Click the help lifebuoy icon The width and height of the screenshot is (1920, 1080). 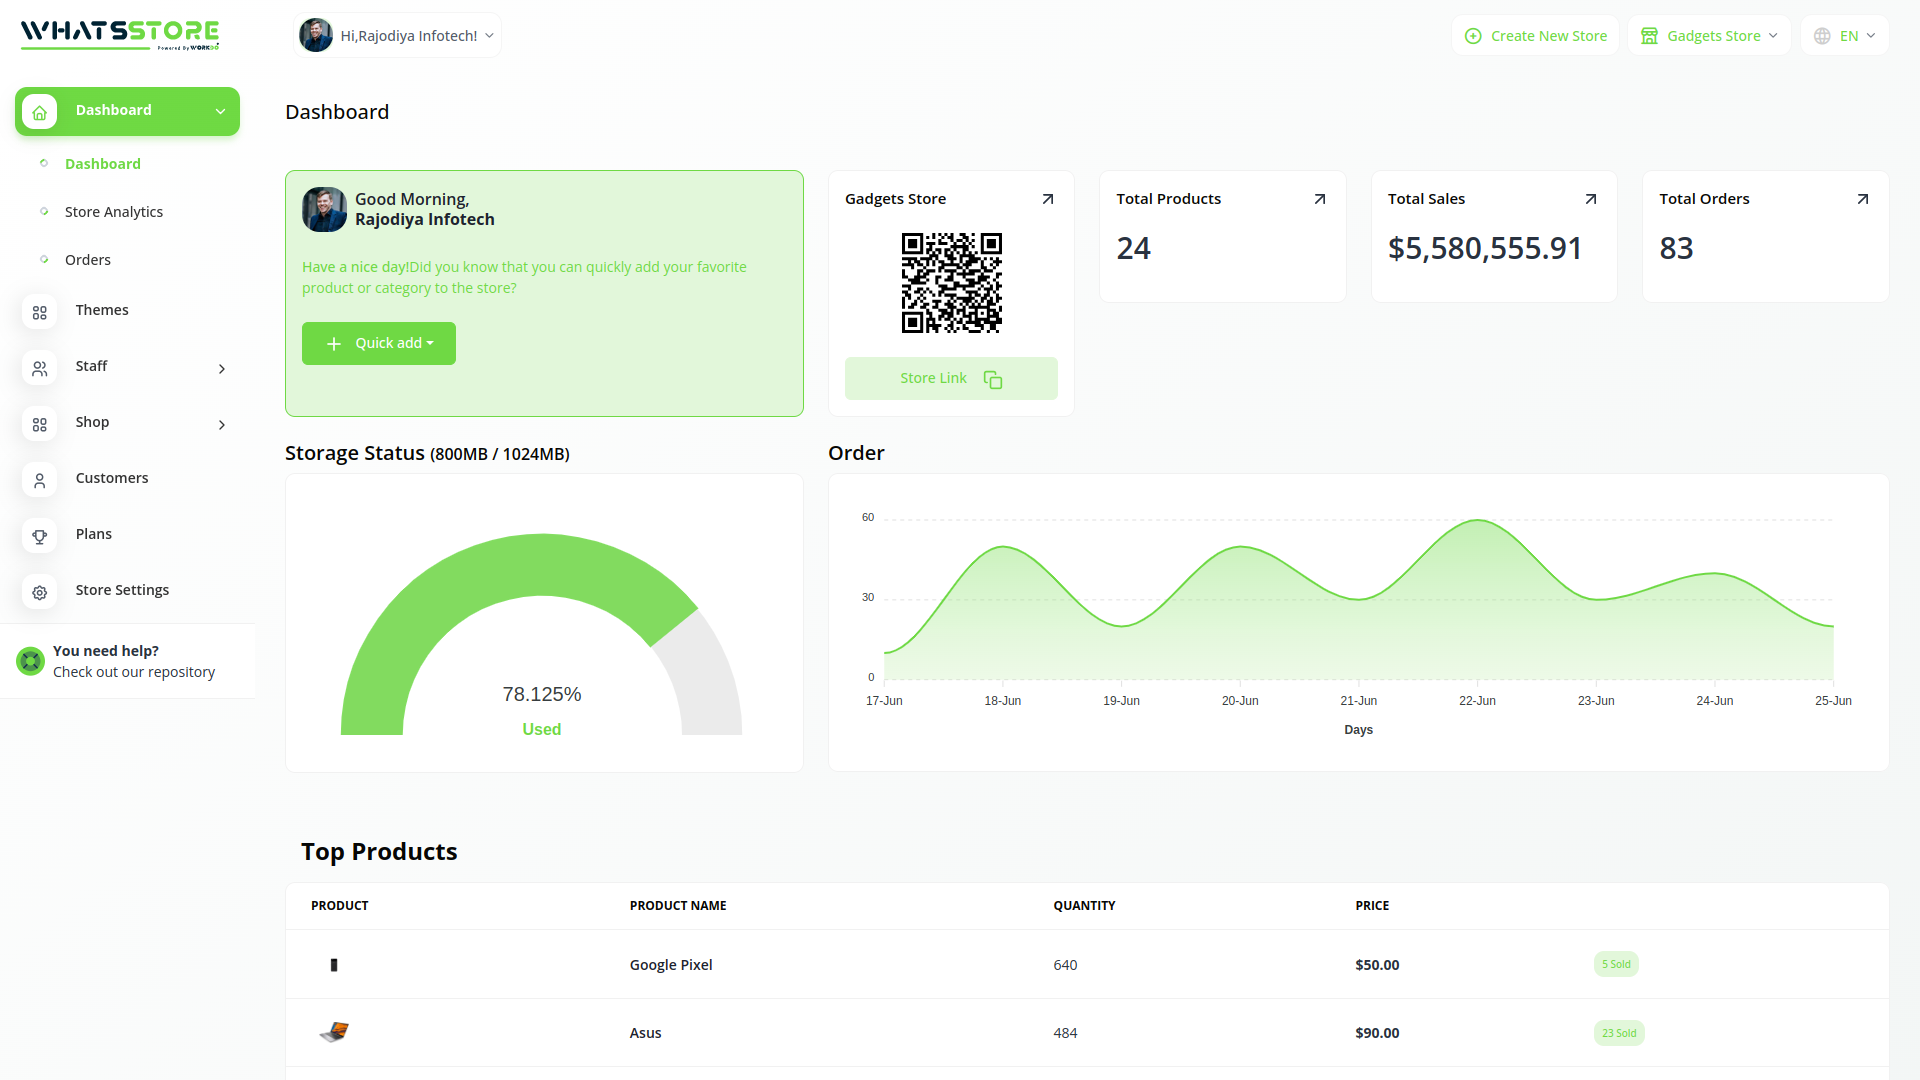pos(30,661)
